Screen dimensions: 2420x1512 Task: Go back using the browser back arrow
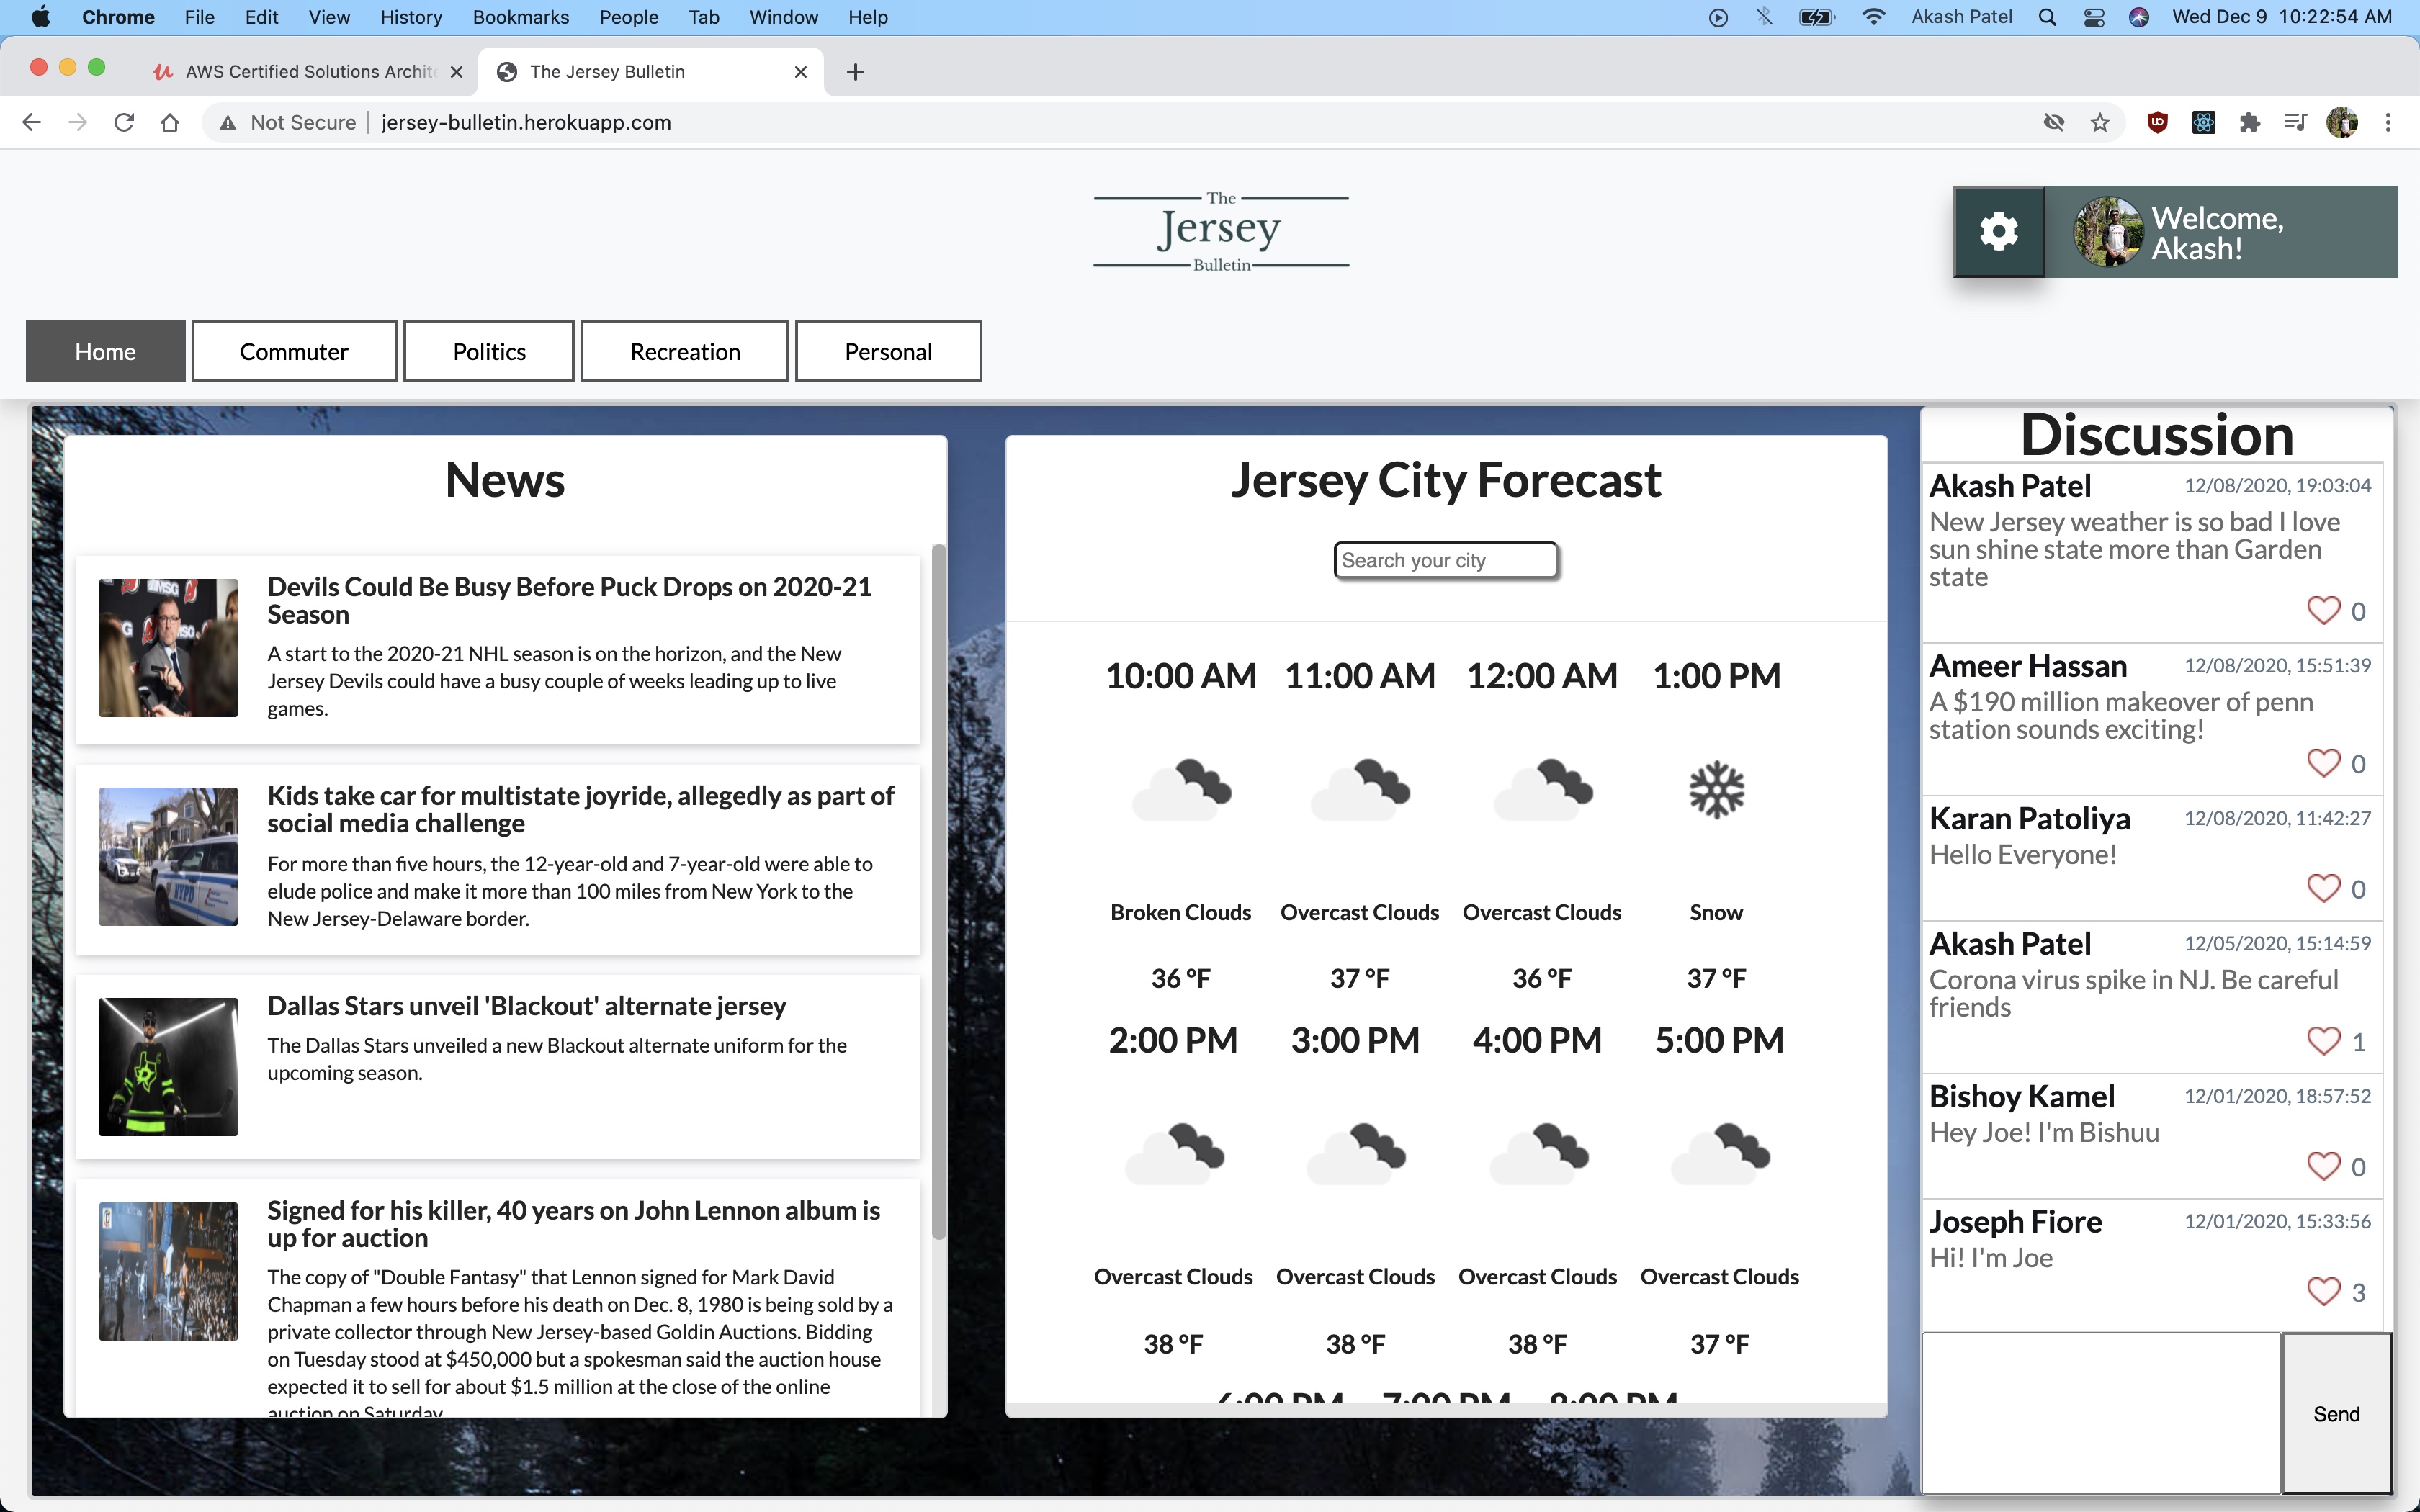point(32,122)
